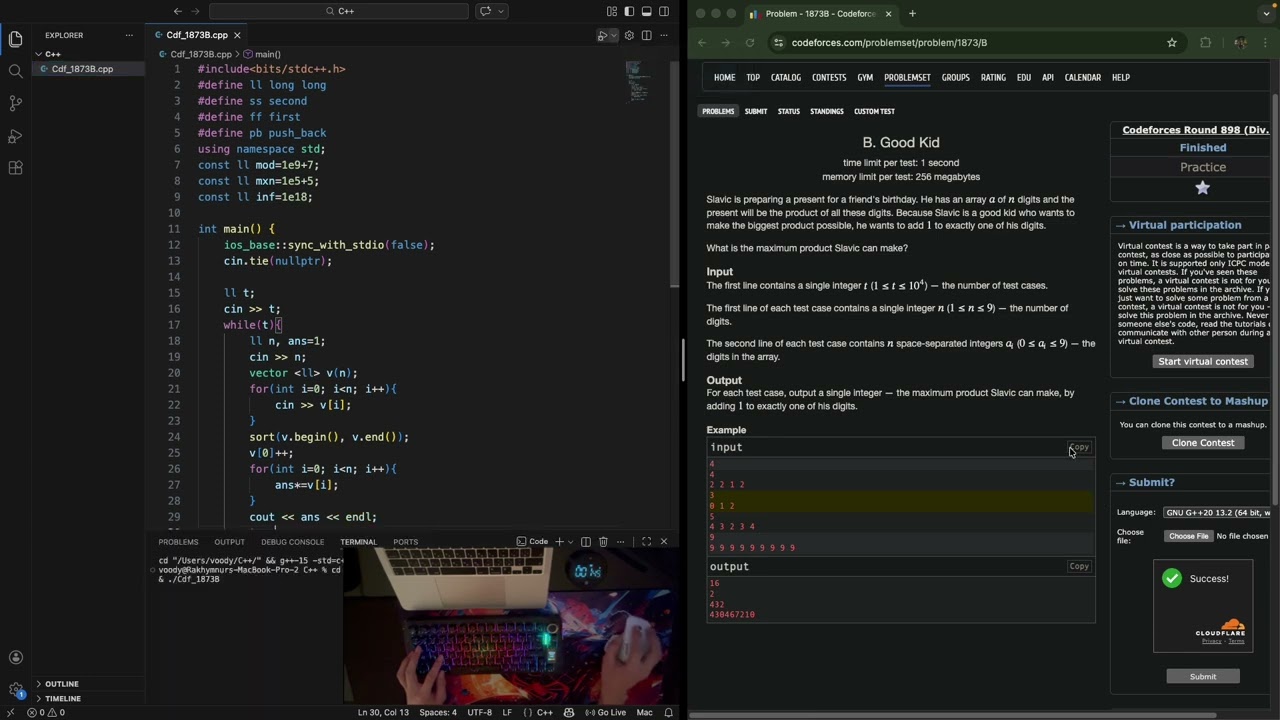Open Problemset in Codeforces menu
This screenshot has height=720, width=1280.
pyautogui.click(x=907, y=77)
